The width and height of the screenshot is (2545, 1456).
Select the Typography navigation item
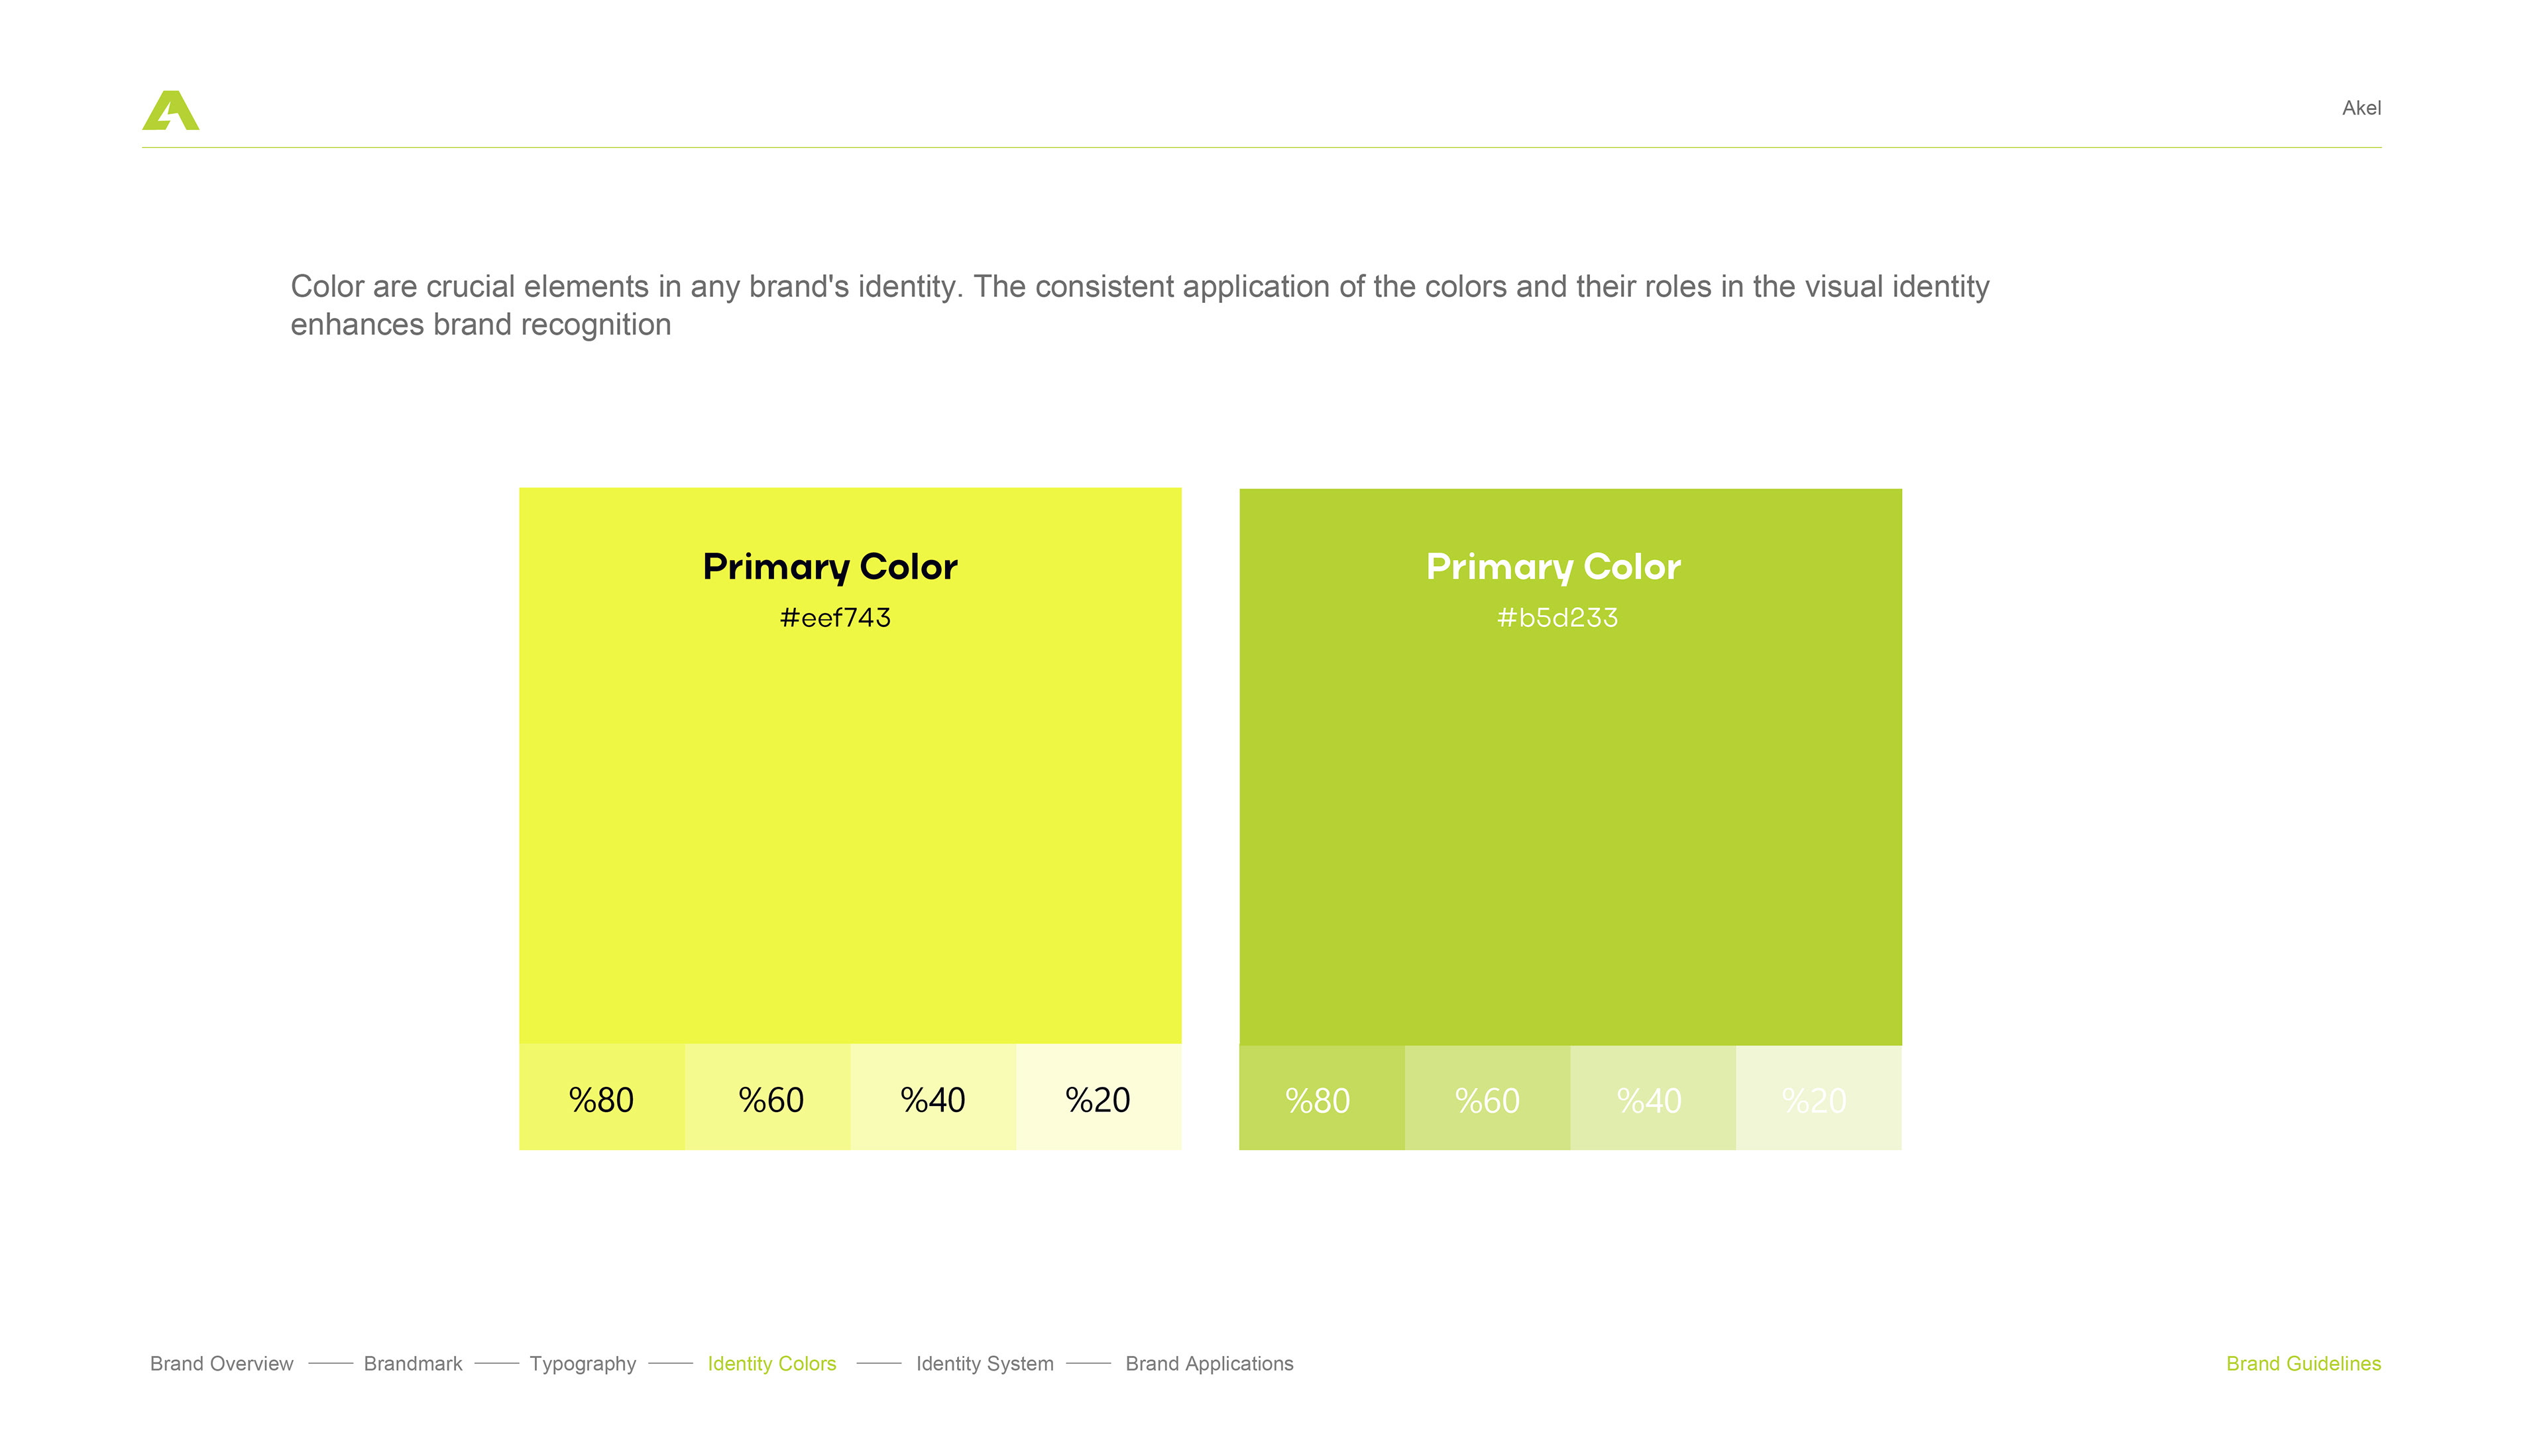[582, 1363]
